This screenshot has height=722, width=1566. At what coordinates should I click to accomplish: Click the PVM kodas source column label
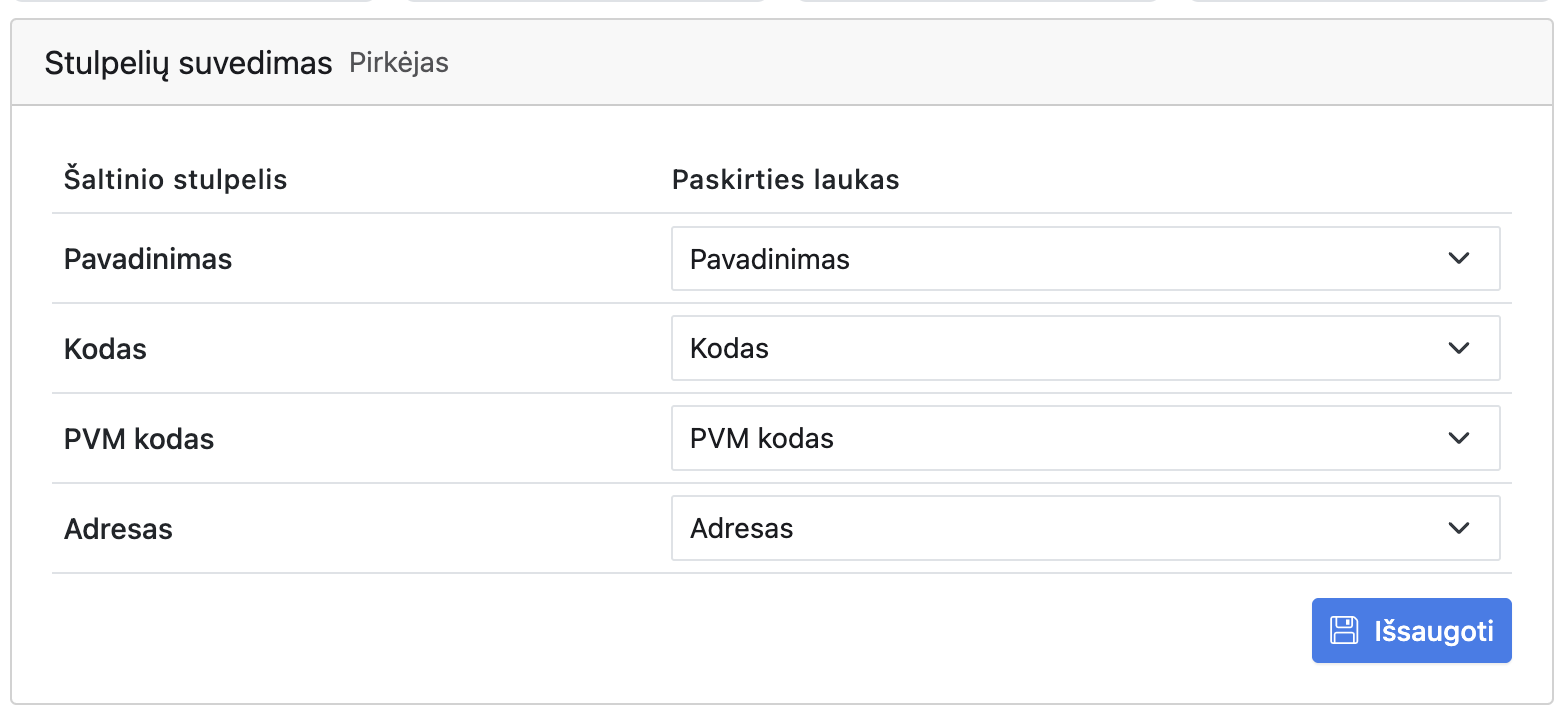tap(139, 439)
